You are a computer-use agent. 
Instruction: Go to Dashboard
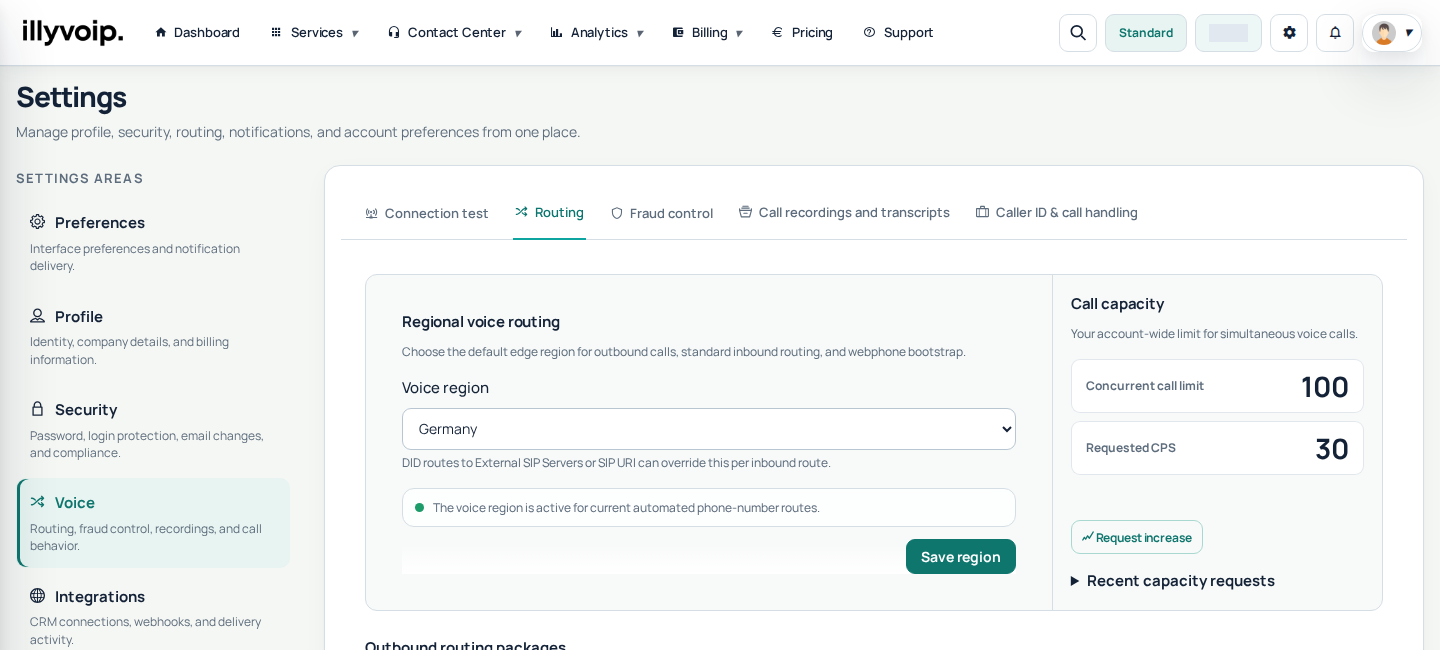[x=197, y=32]
